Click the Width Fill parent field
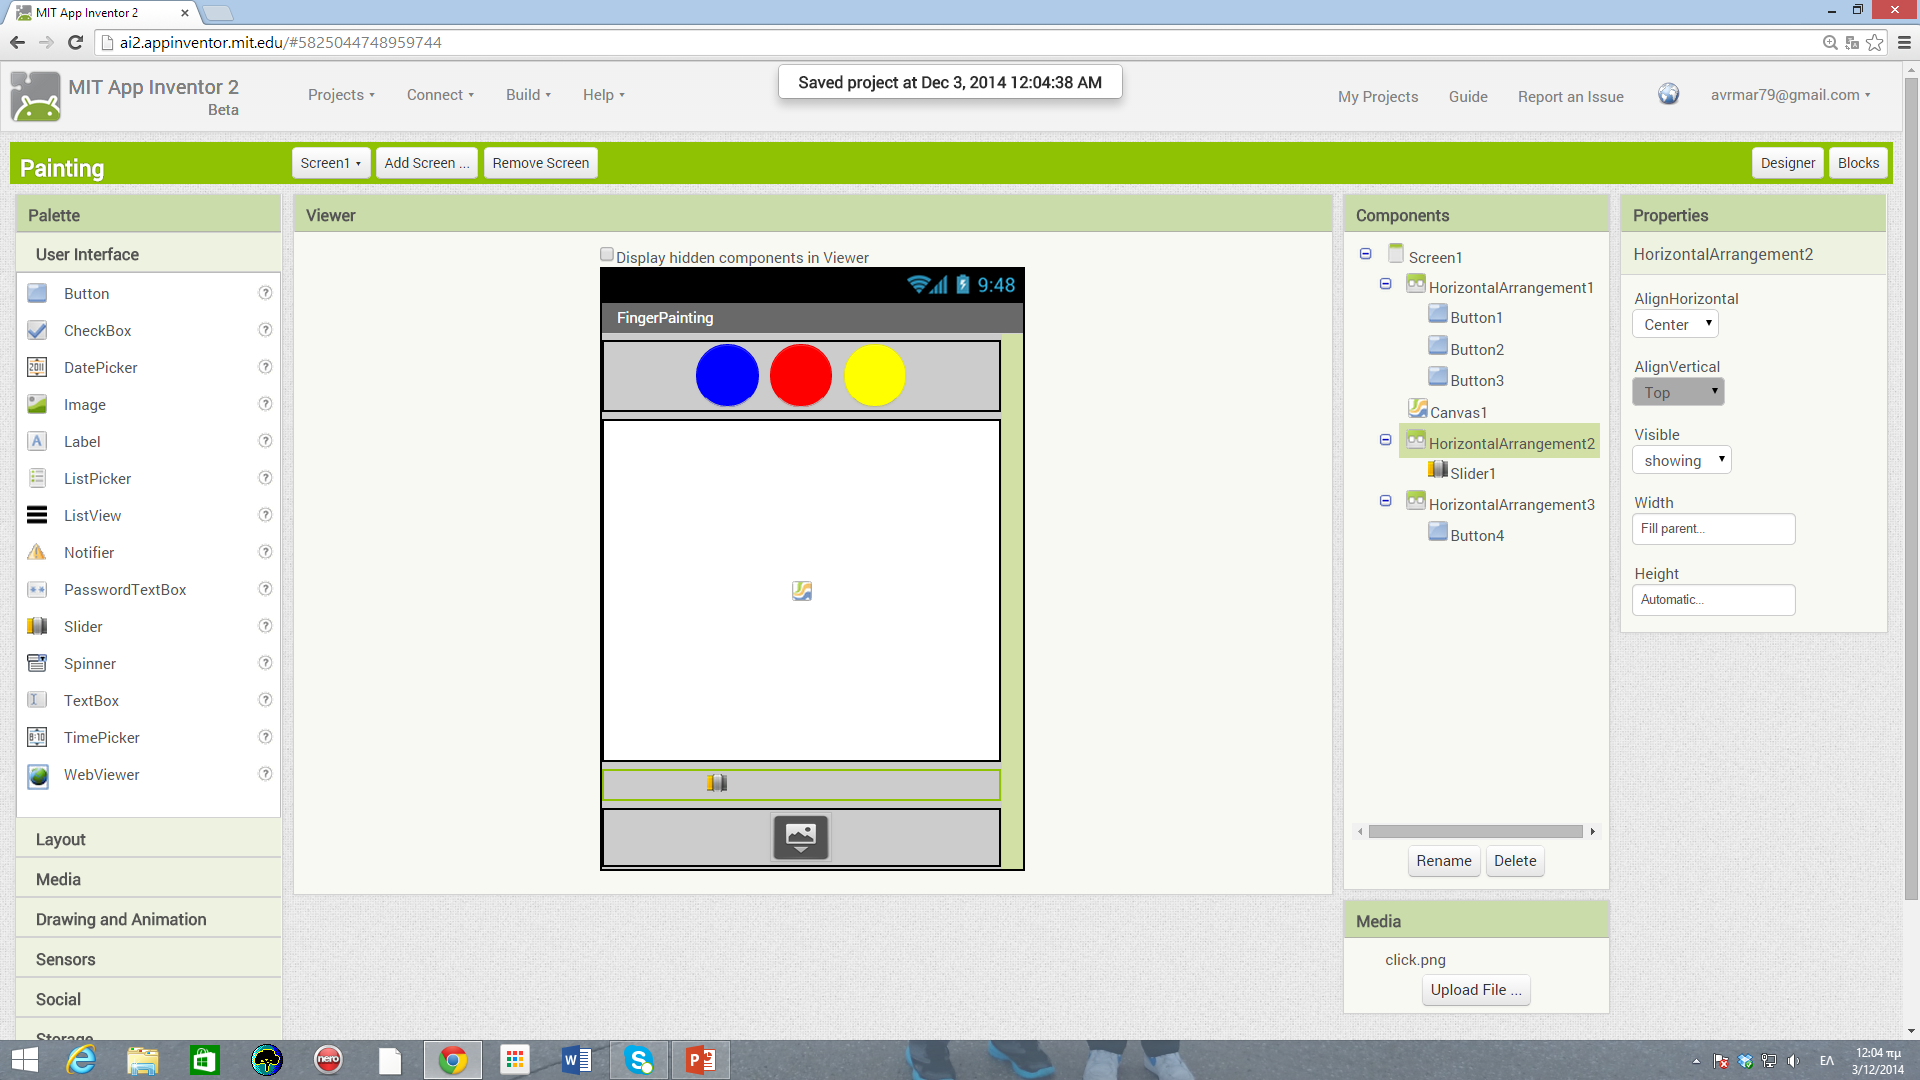This screenshot has width=1920, height=1080. pyautogui.click(x=1714, y=529)
